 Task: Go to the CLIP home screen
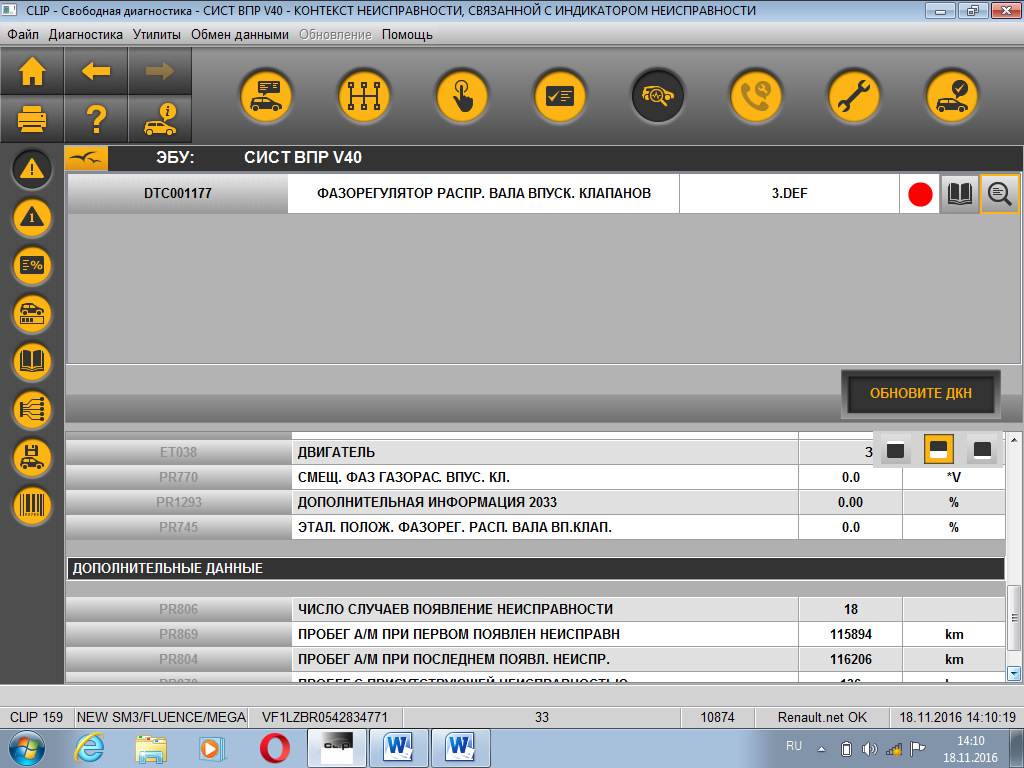point(32,71)
